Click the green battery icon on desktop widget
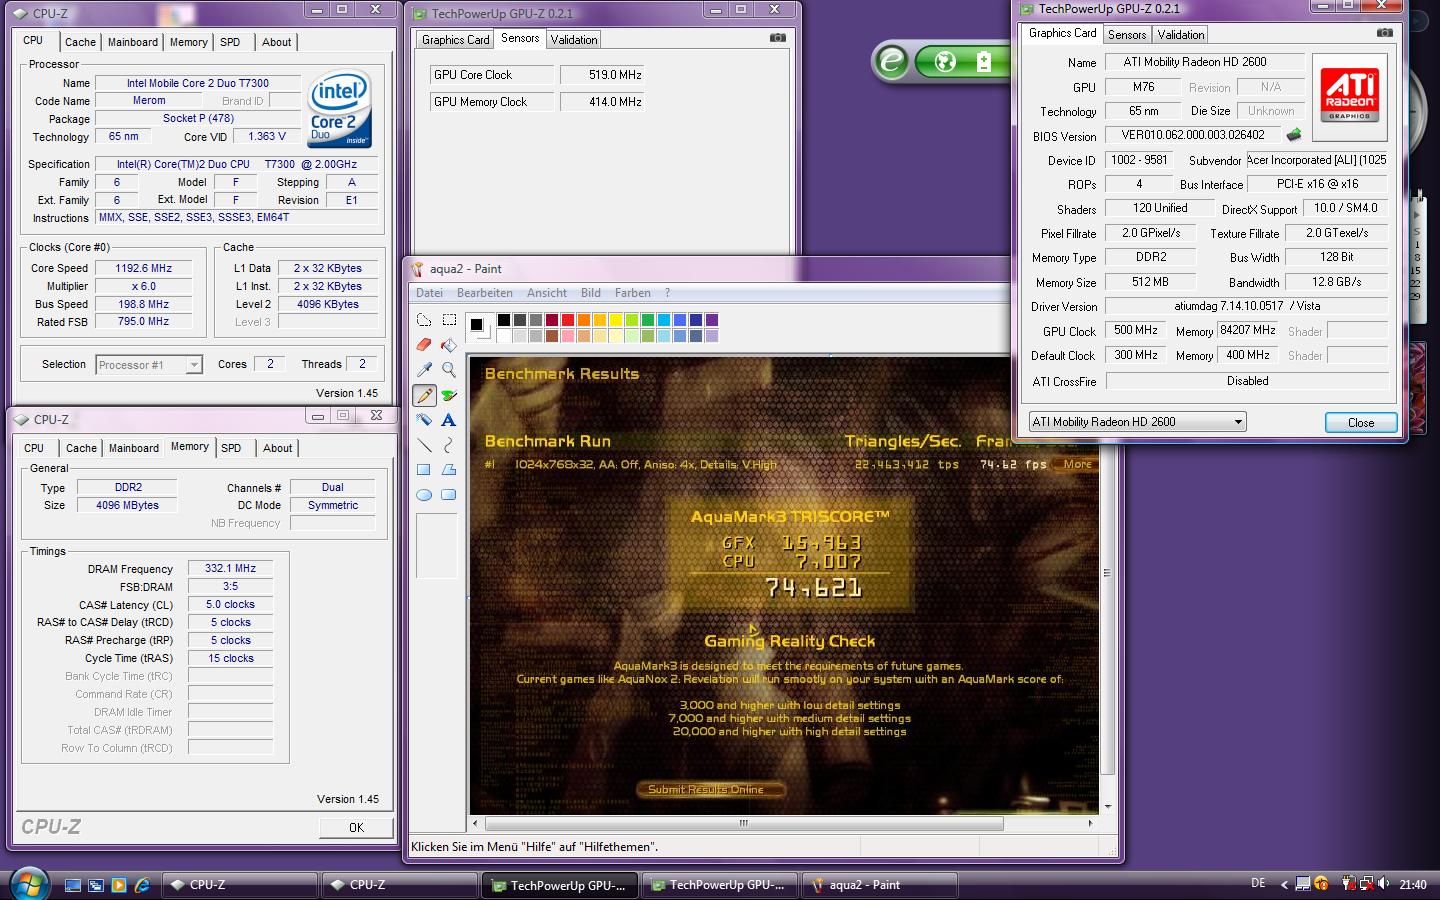1440x900 pixels. pyautogui.click(x=984, y=62)
